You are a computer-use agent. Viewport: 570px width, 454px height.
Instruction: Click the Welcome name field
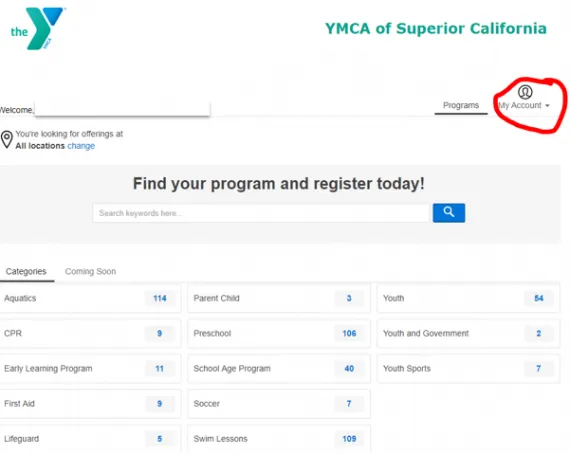click(x=122, y=109)
